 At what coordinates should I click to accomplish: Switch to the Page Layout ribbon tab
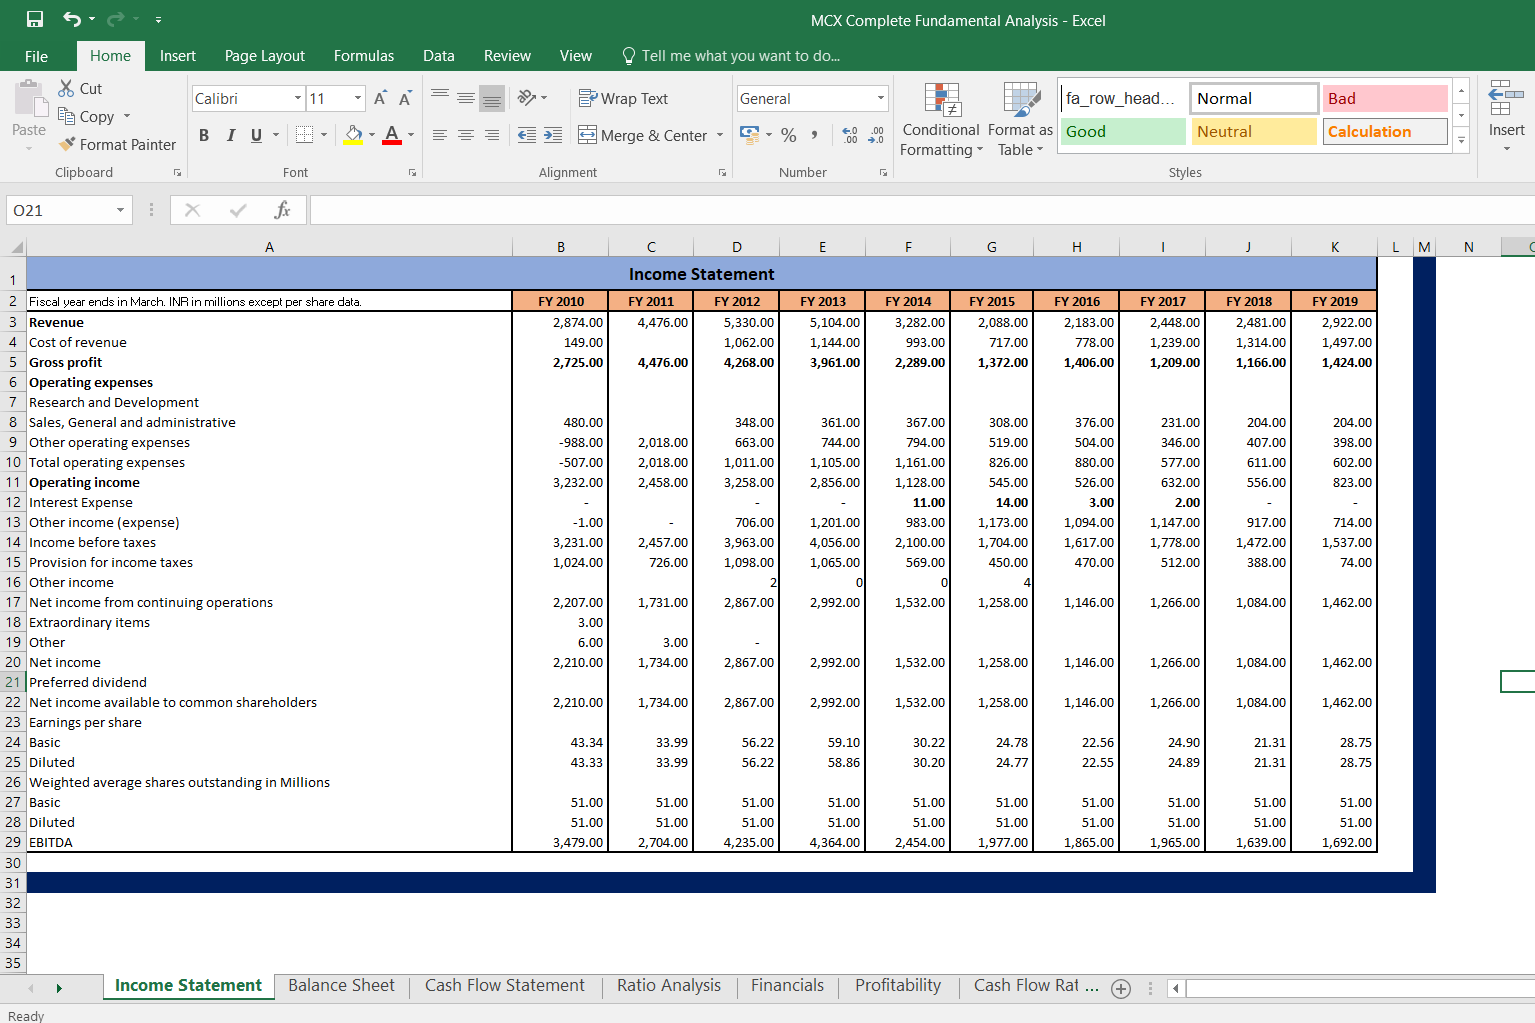pos(265,56)
